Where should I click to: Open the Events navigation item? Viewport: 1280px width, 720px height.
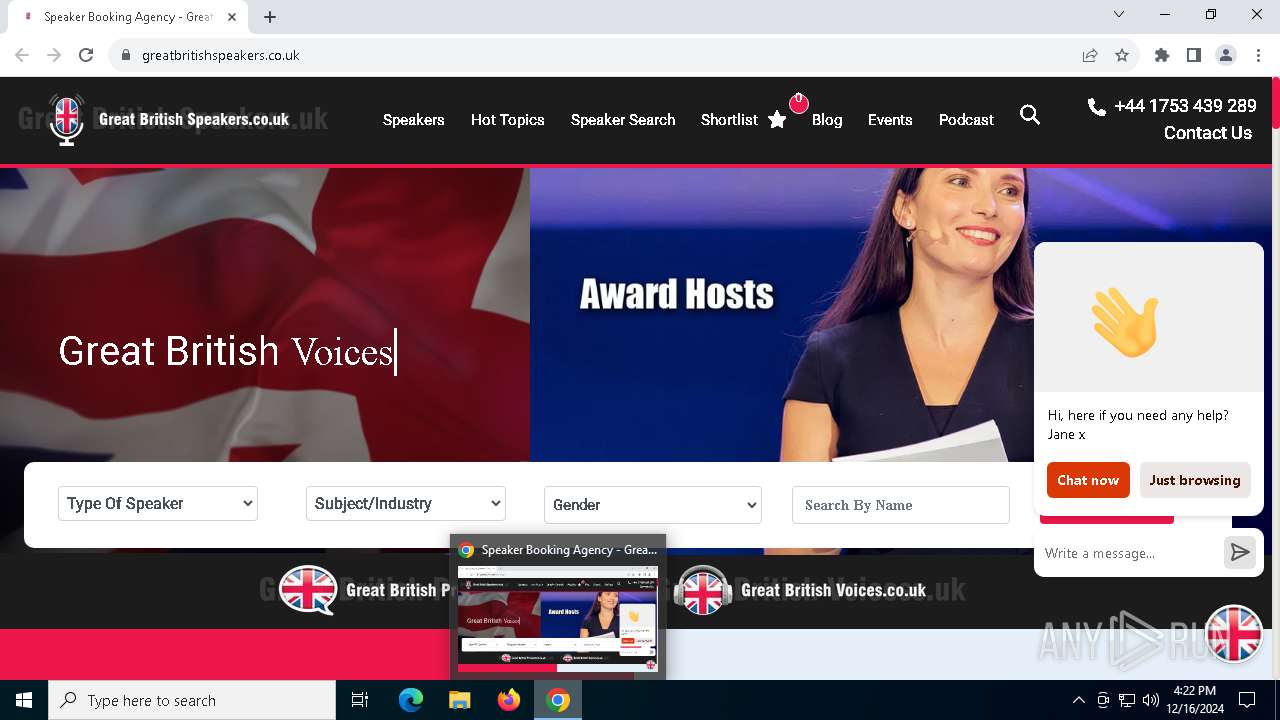click(890, 119)
